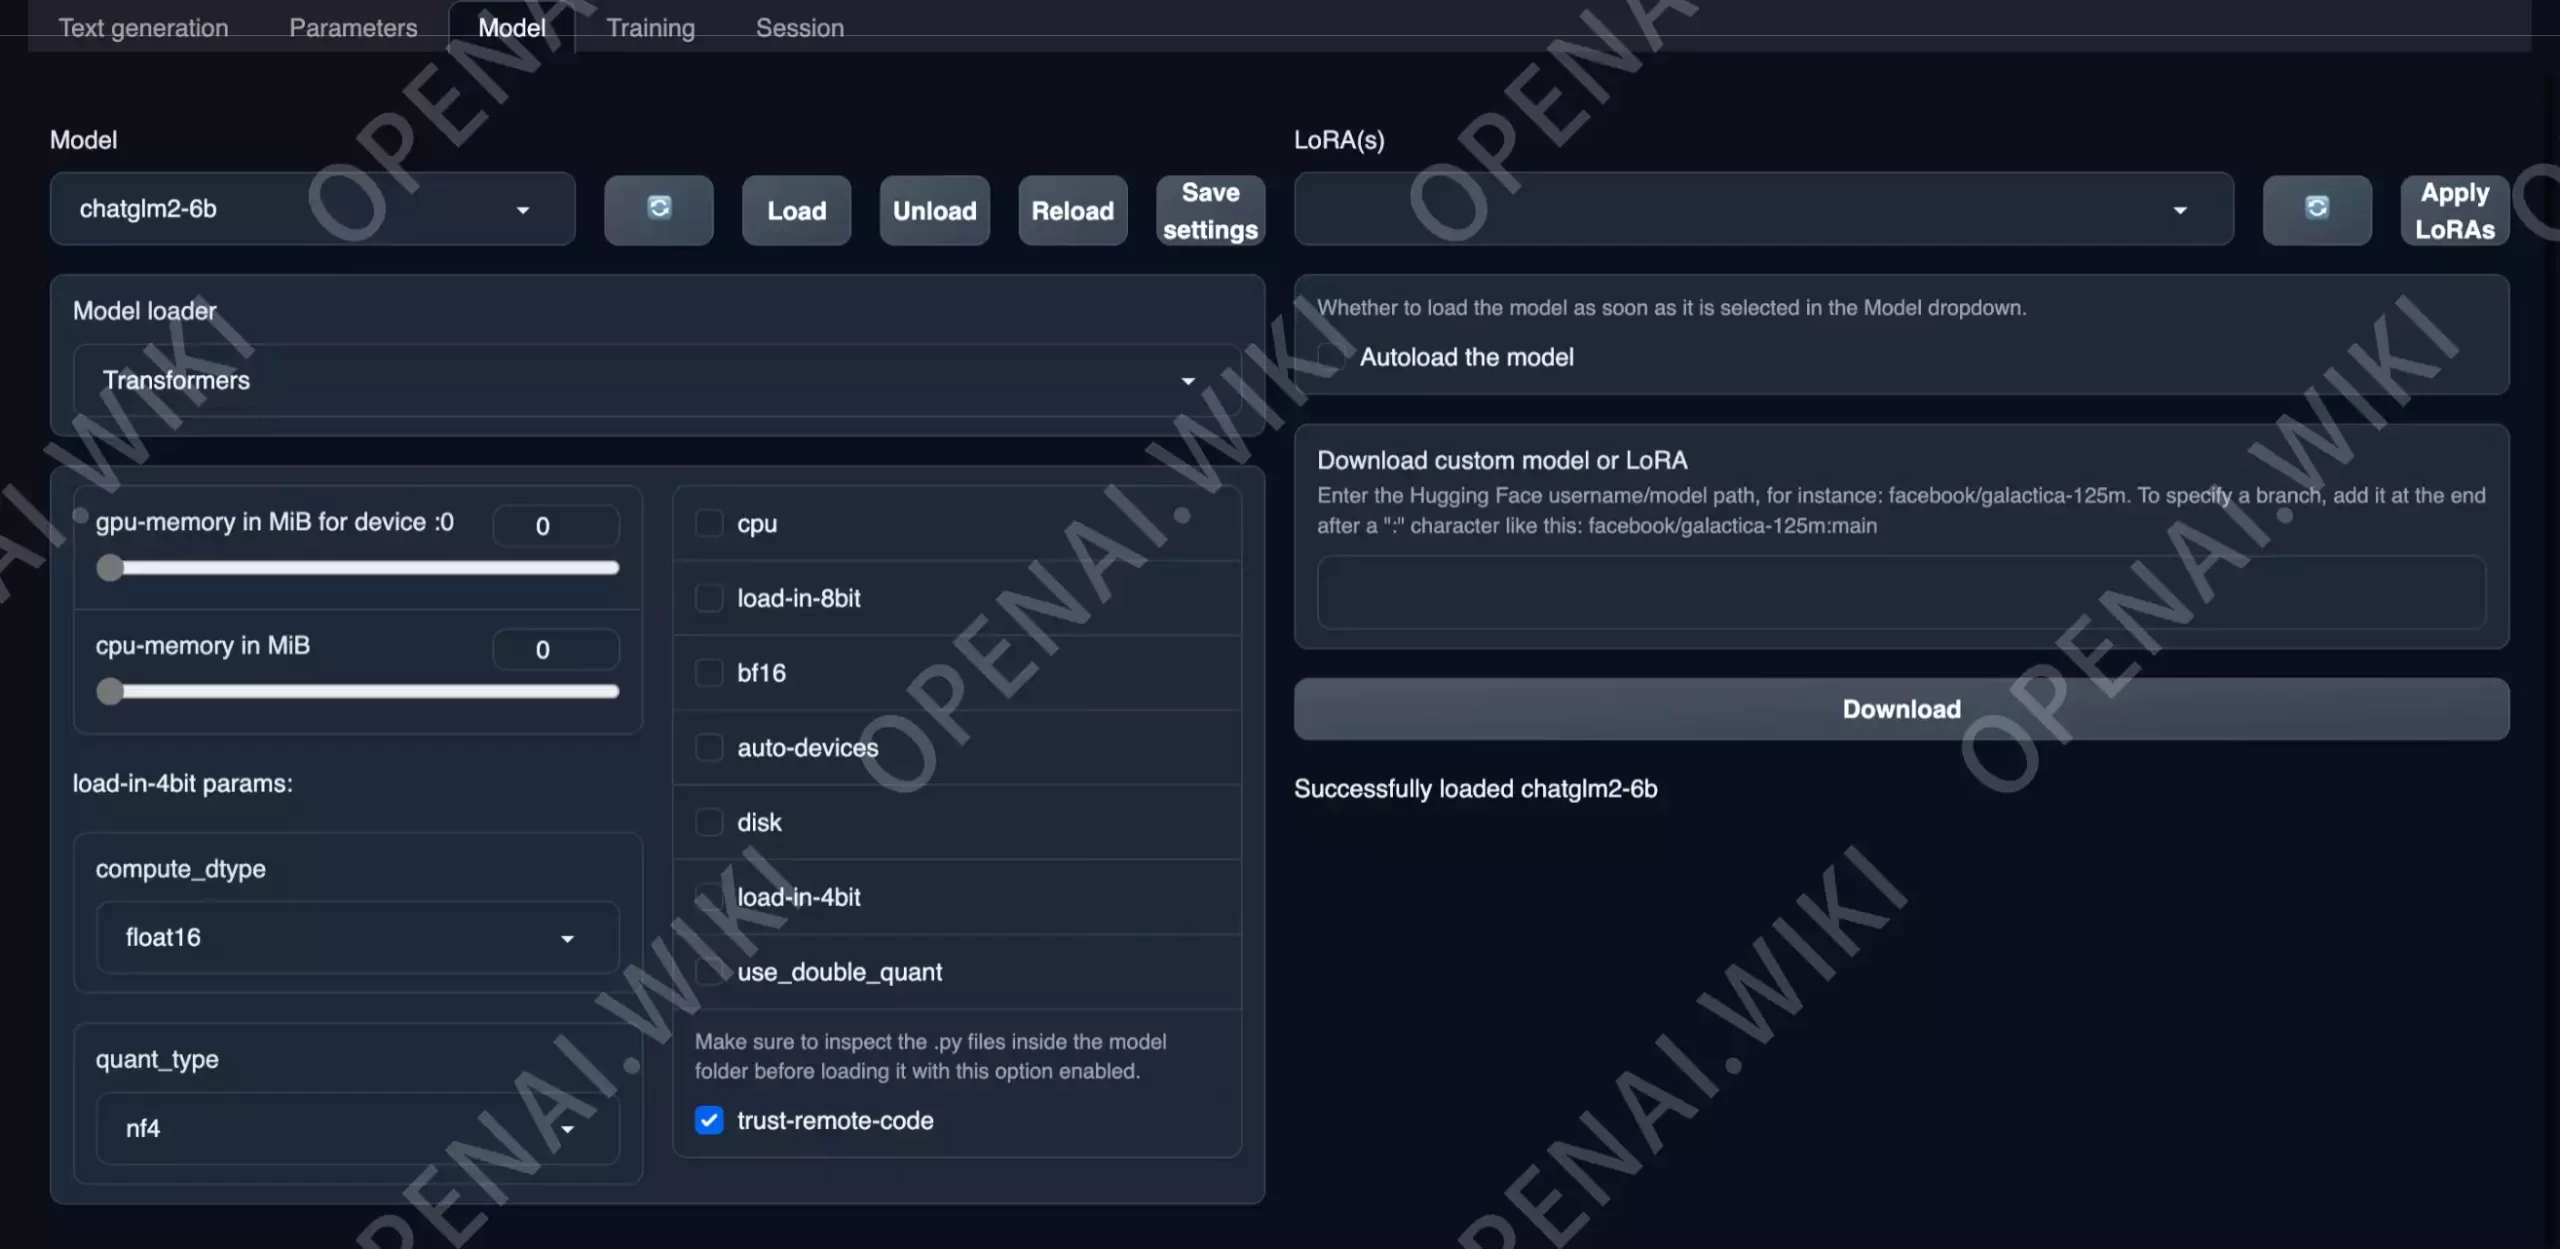
Task: Click Save settings button
Action: tap(1210, 210)
